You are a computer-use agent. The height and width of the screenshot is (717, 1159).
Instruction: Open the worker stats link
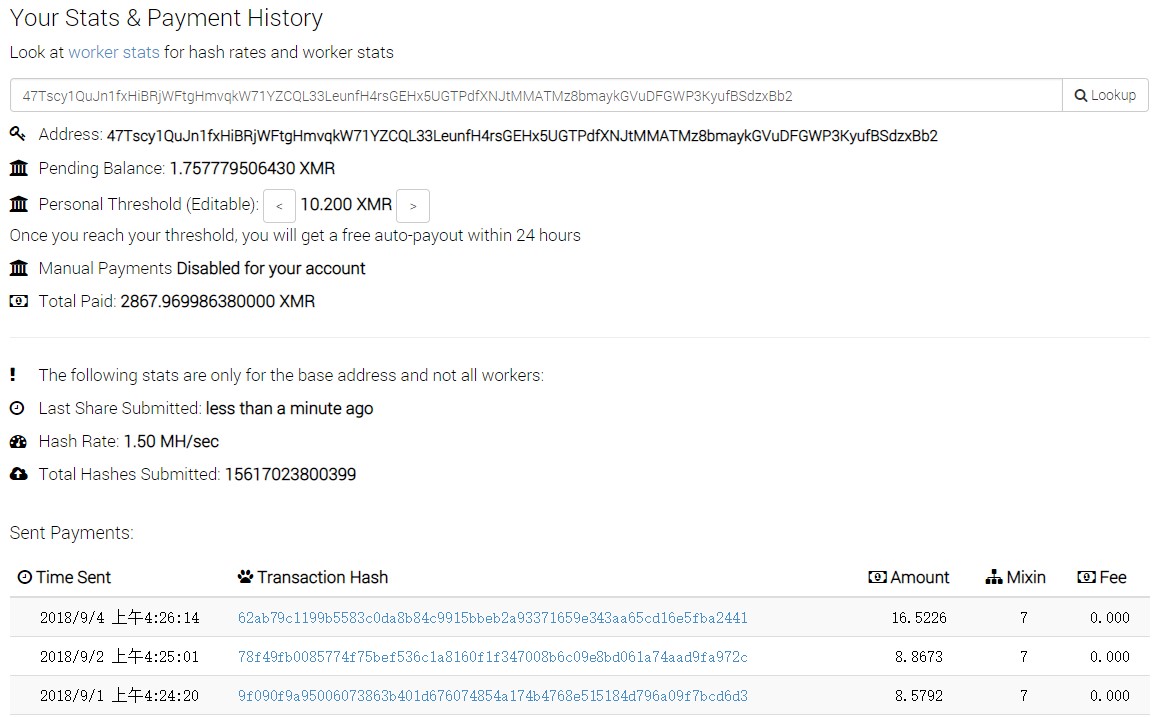pos(114,52)
